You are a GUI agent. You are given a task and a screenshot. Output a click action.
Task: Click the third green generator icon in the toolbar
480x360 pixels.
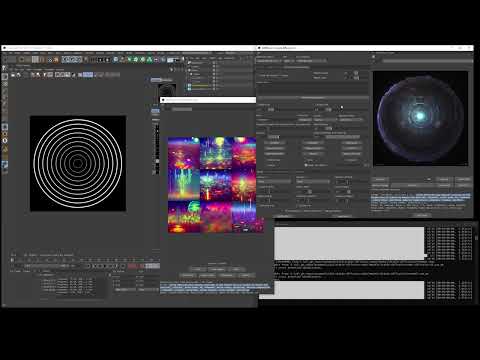(143, 60)
